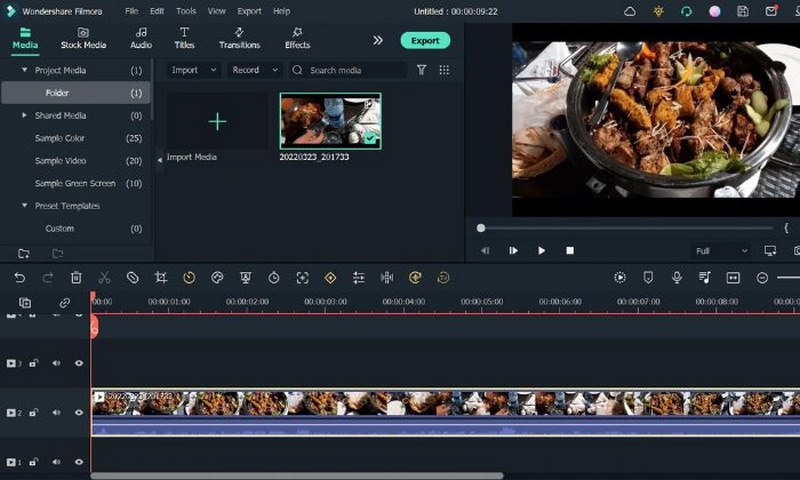
Task: Open the headset support icon
Action: click(687, 11)
